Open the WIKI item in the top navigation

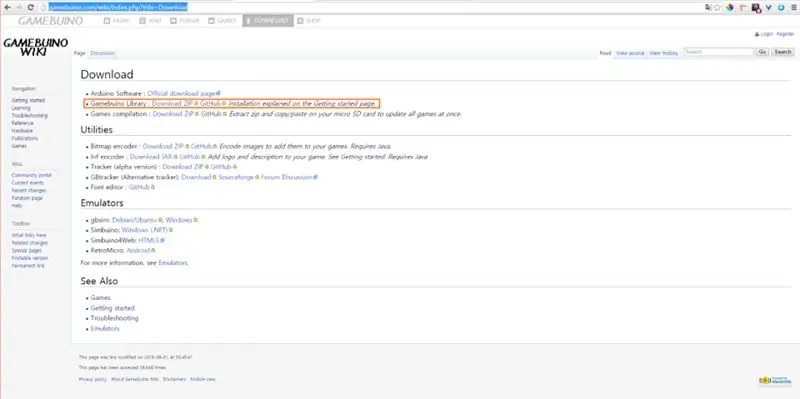[151, 21]
